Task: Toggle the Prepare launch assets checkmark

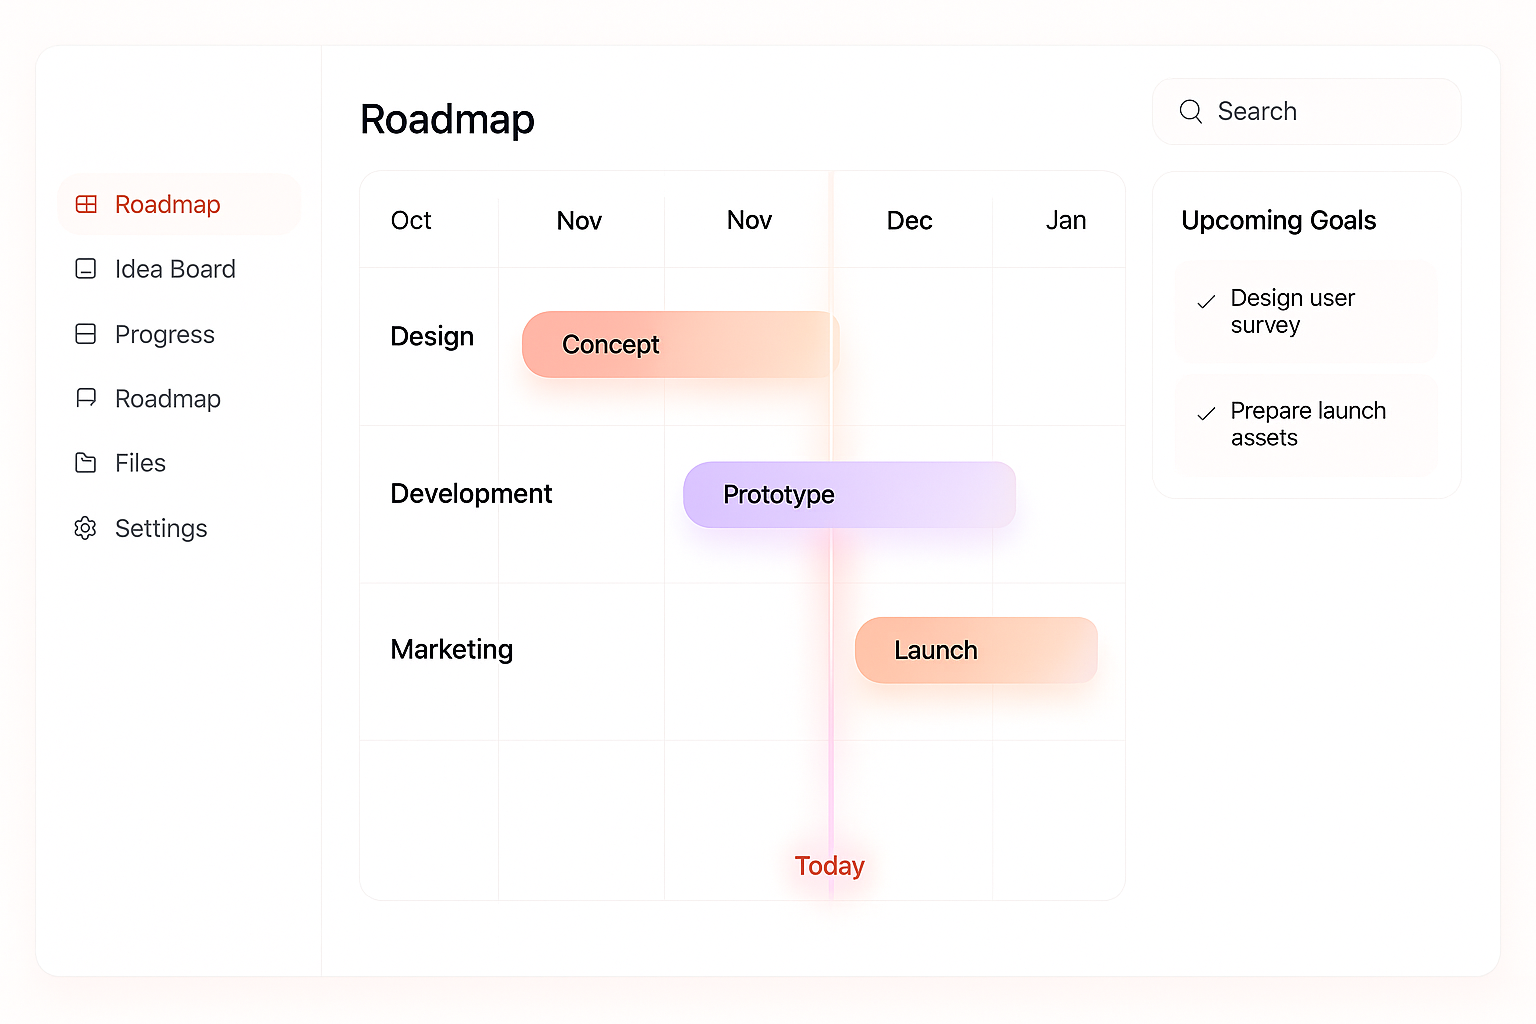Action: (x=1206, y=414)
